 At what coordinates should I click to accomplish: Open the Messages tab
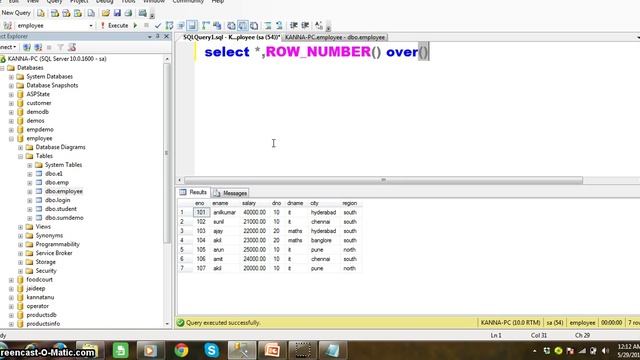pos(230,193)
